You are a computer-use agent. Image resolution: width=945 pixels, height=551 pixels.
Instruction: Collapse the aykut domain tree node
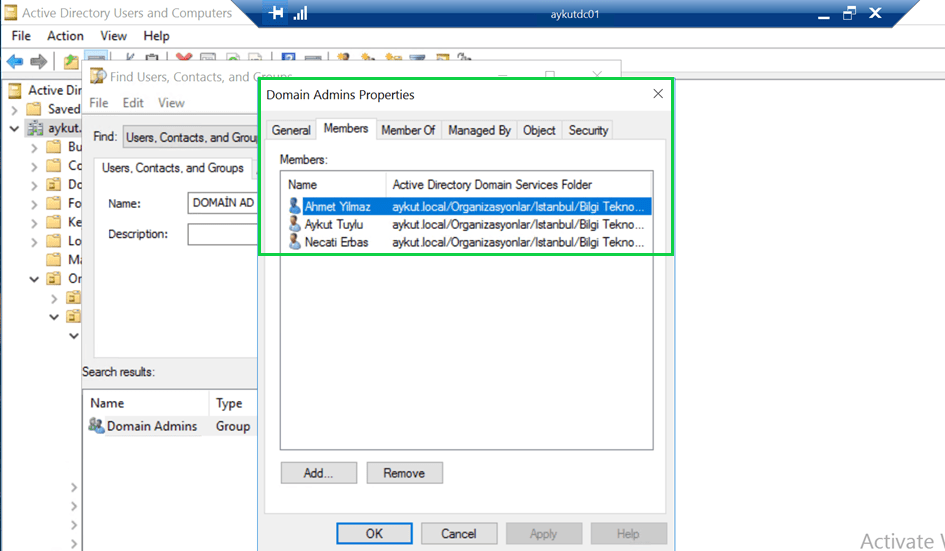point(15,129)
